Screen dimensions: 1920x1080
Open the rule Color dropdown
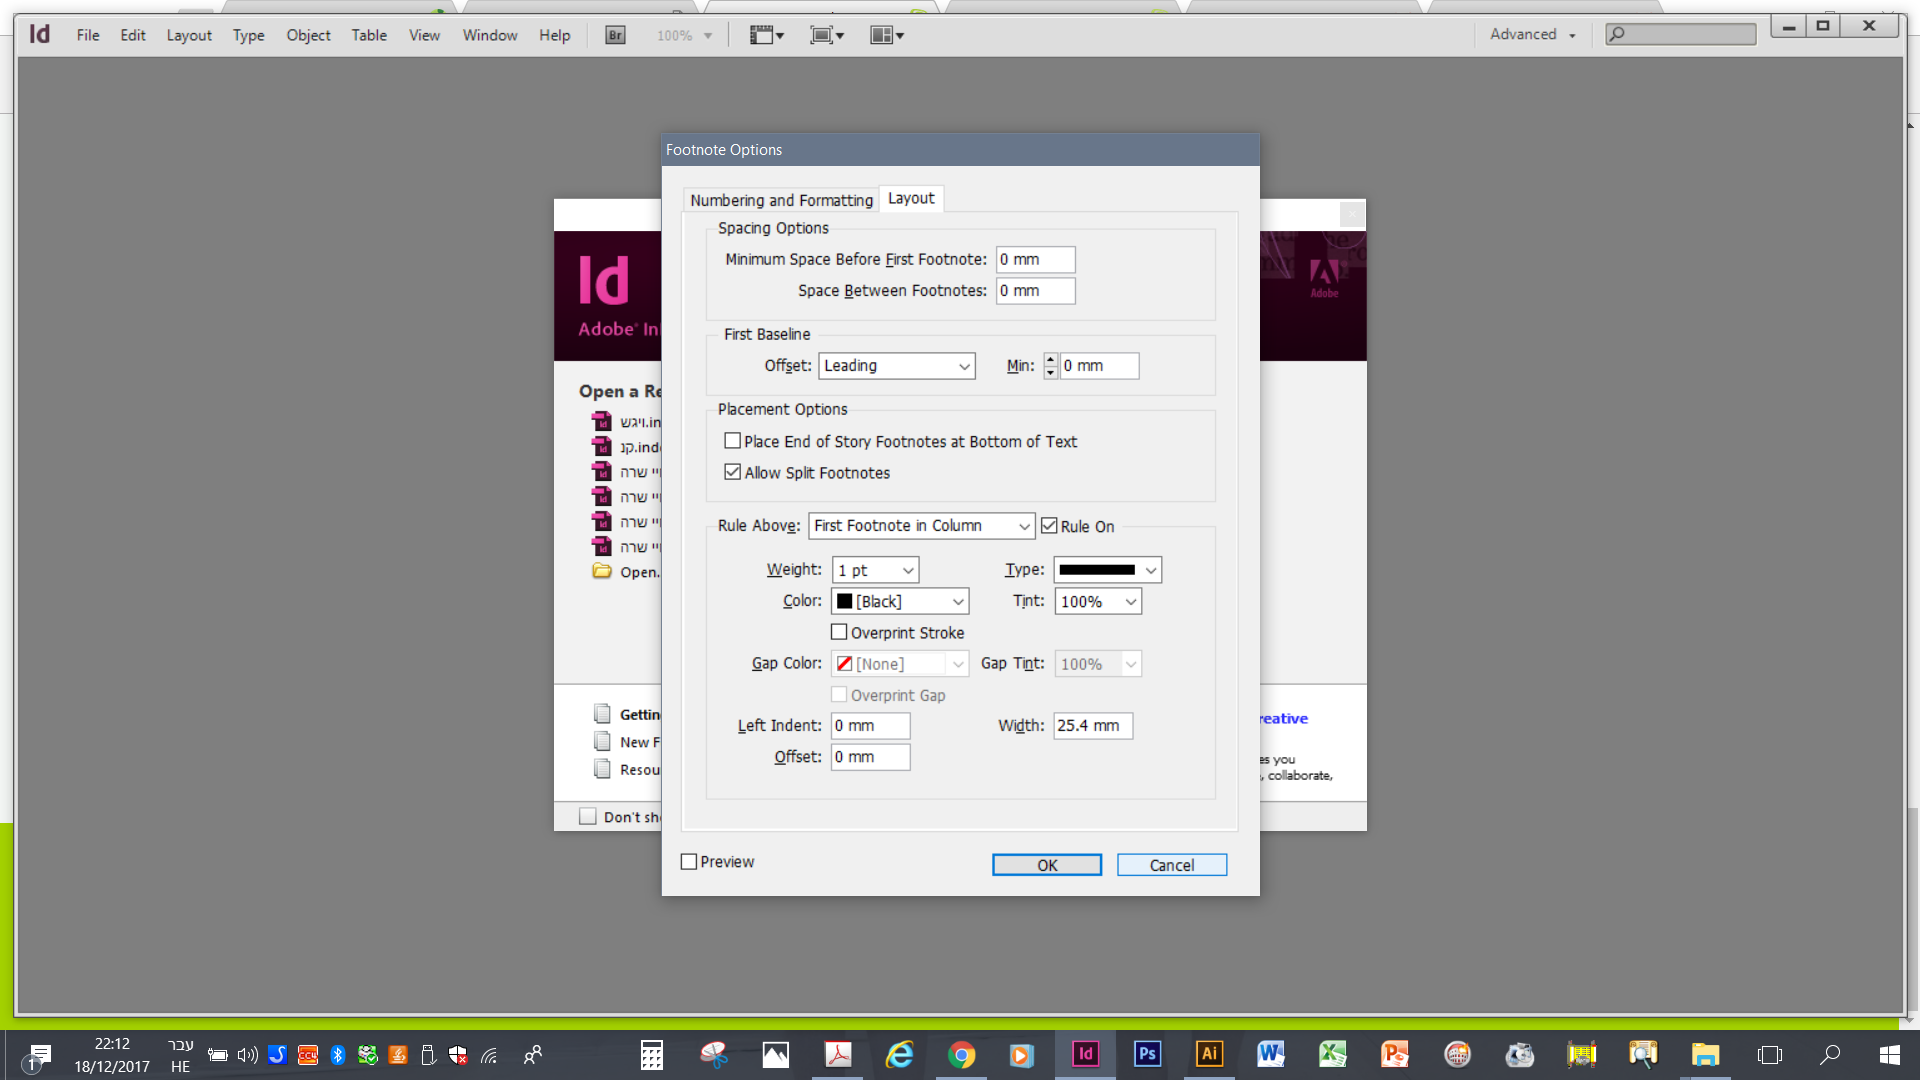tap(900, 601)
